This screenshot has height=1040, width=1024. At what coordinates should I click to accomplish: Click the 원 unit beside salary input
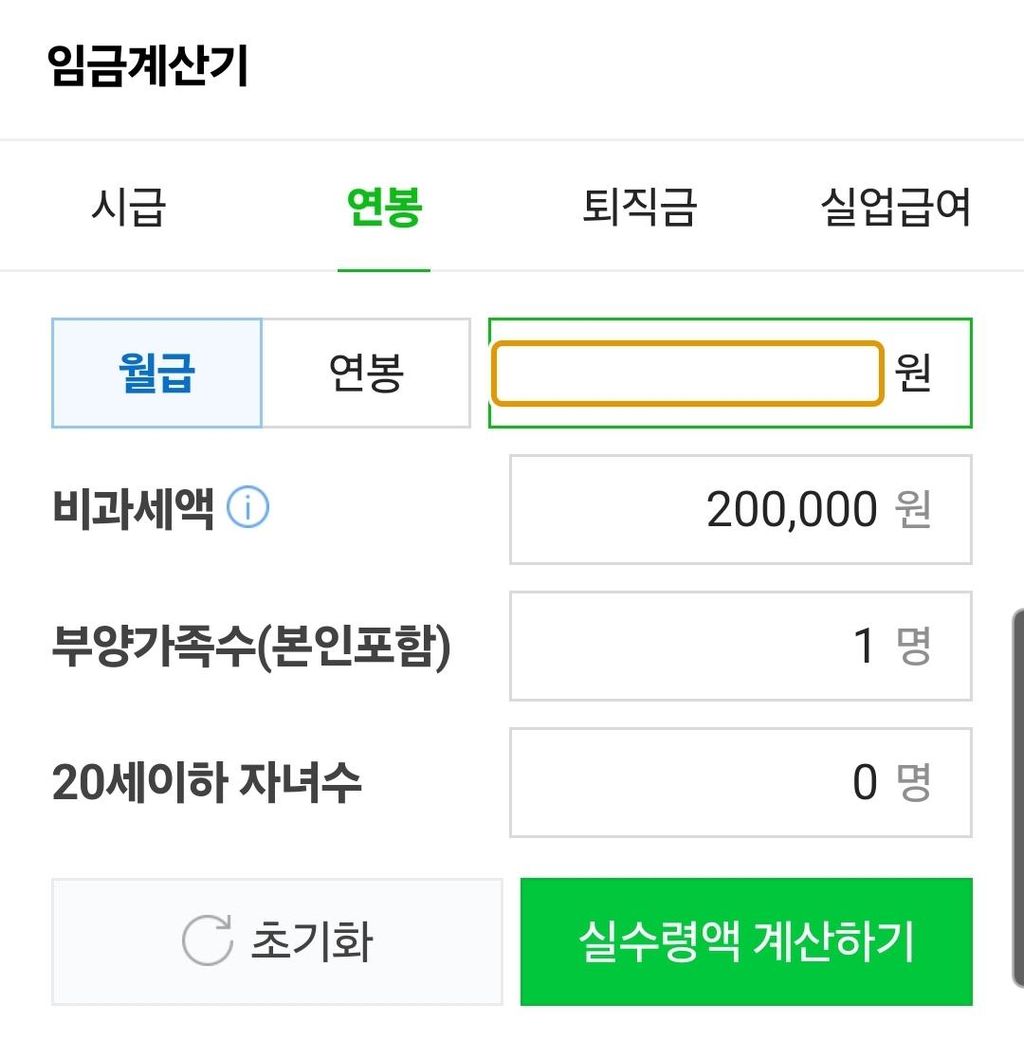913,373
